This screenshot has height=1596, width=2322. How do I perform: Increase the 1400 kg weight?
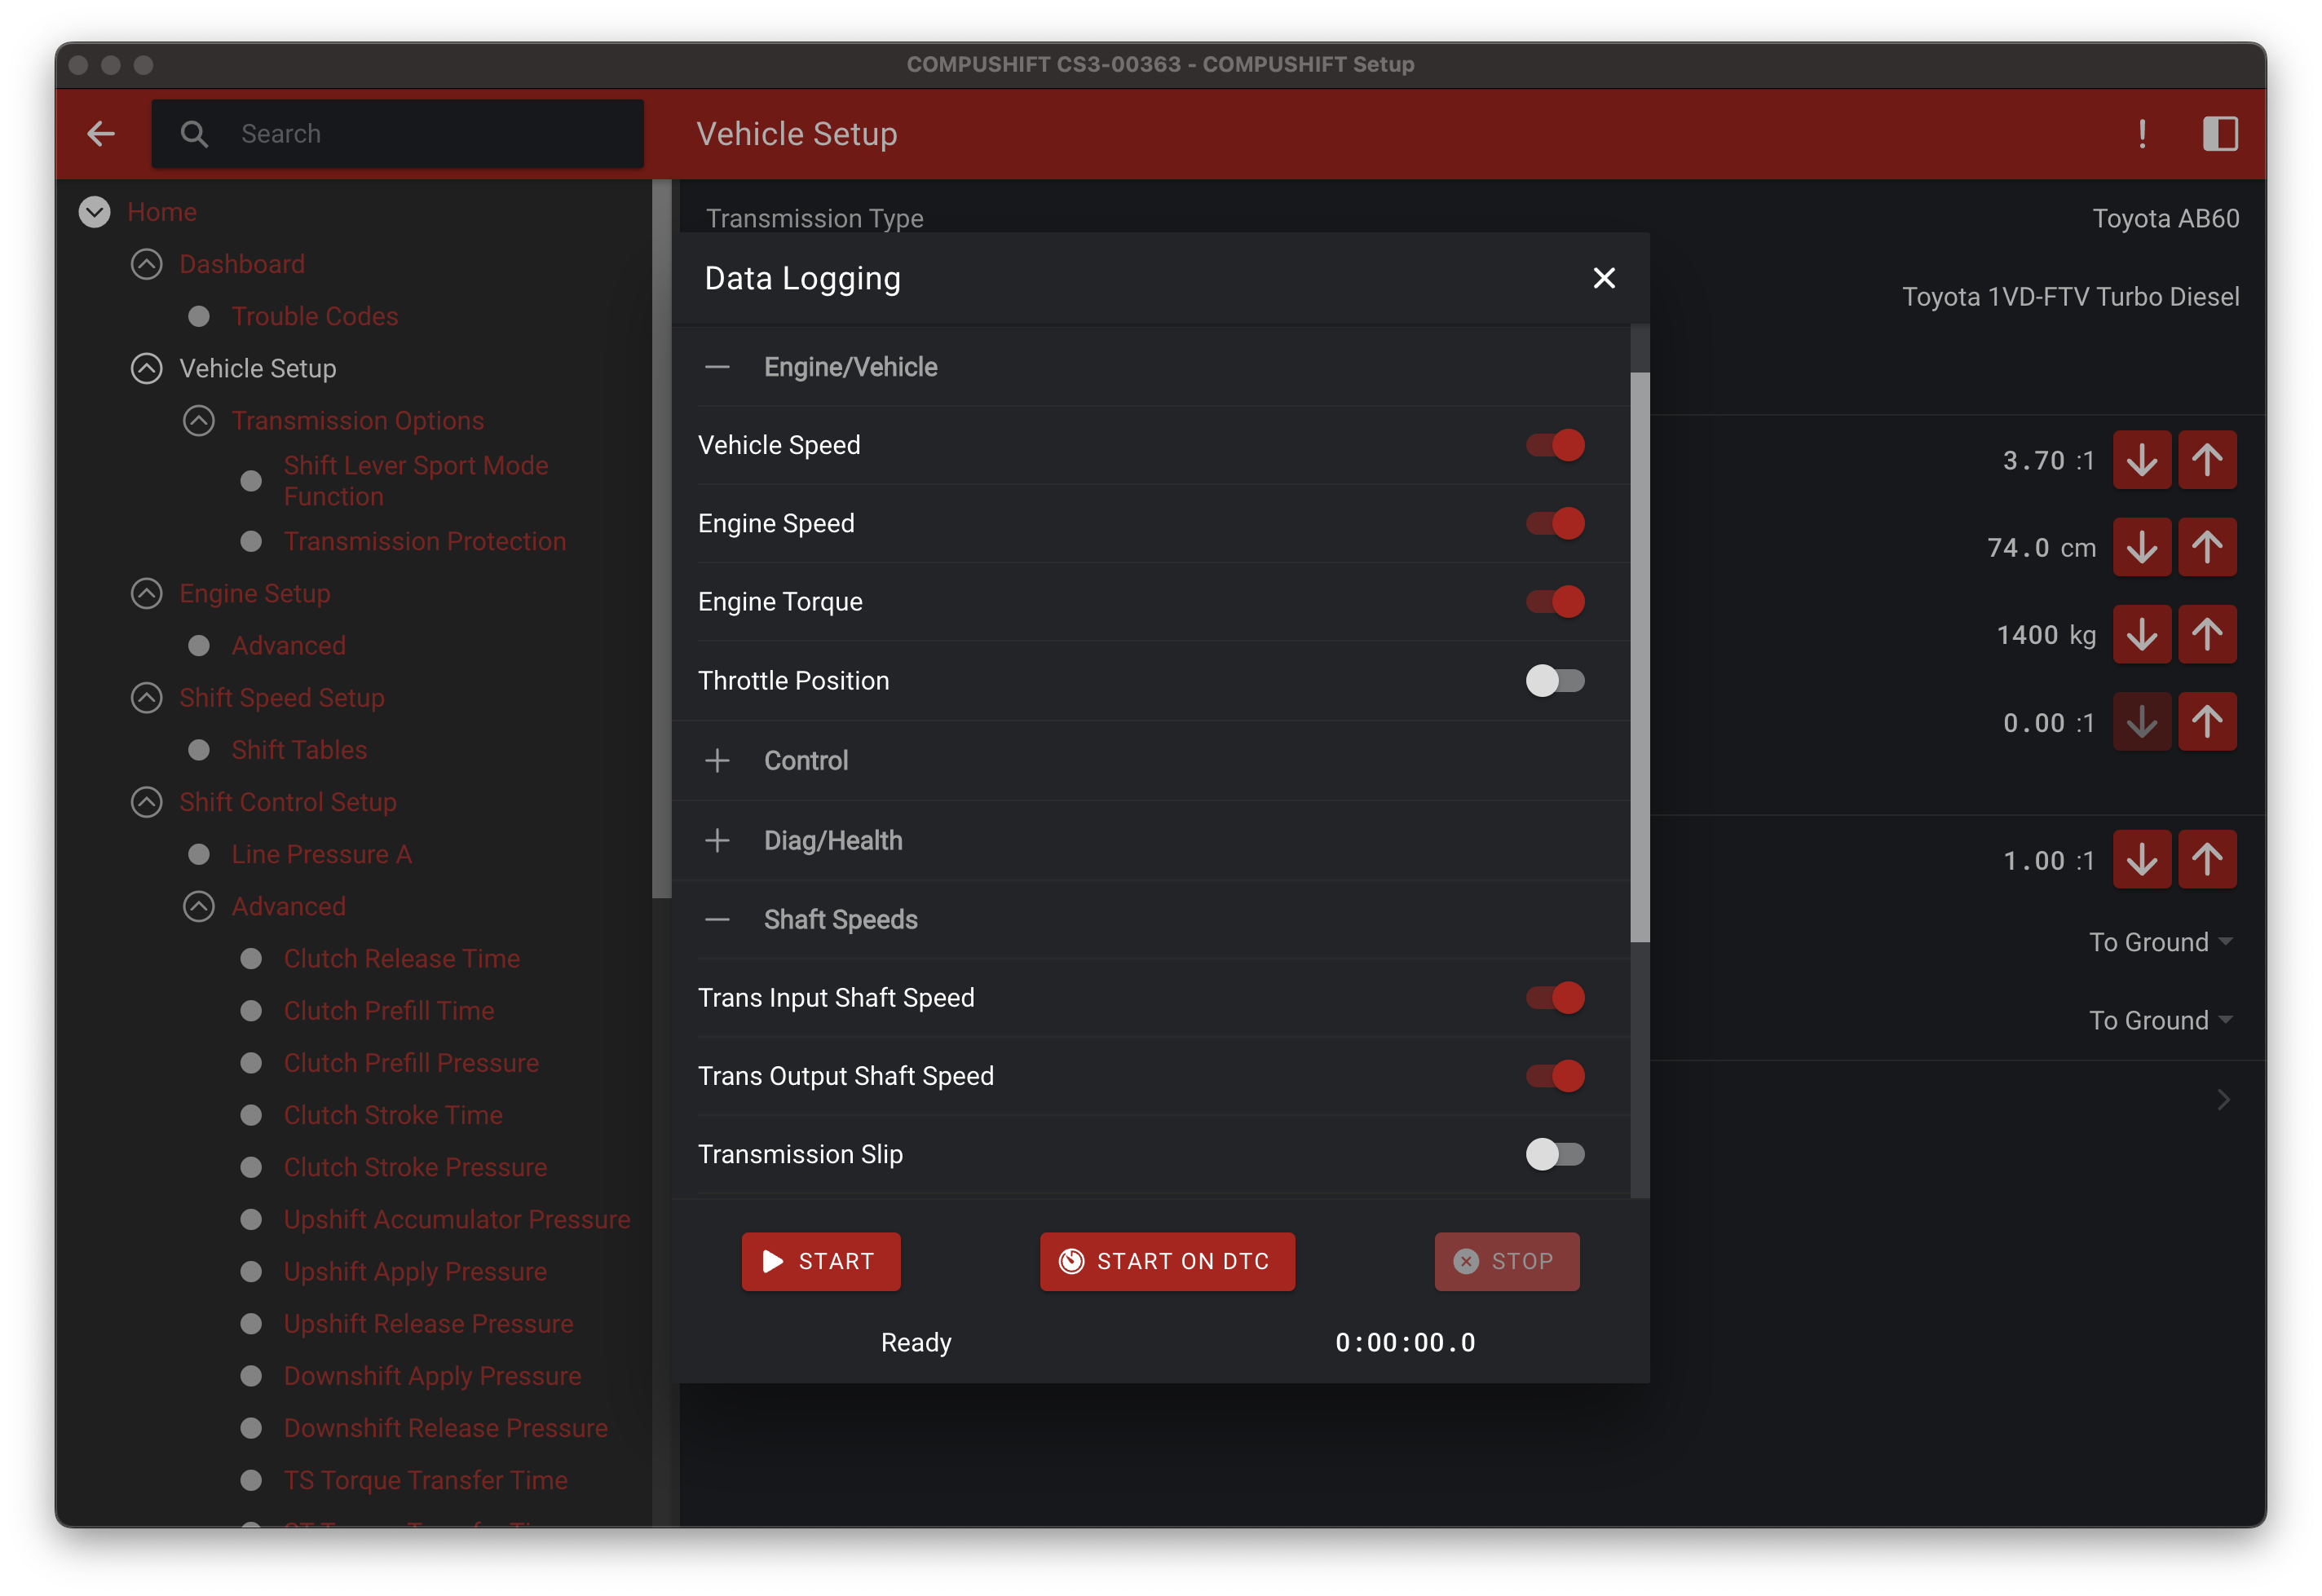(x=2207, y=634)
